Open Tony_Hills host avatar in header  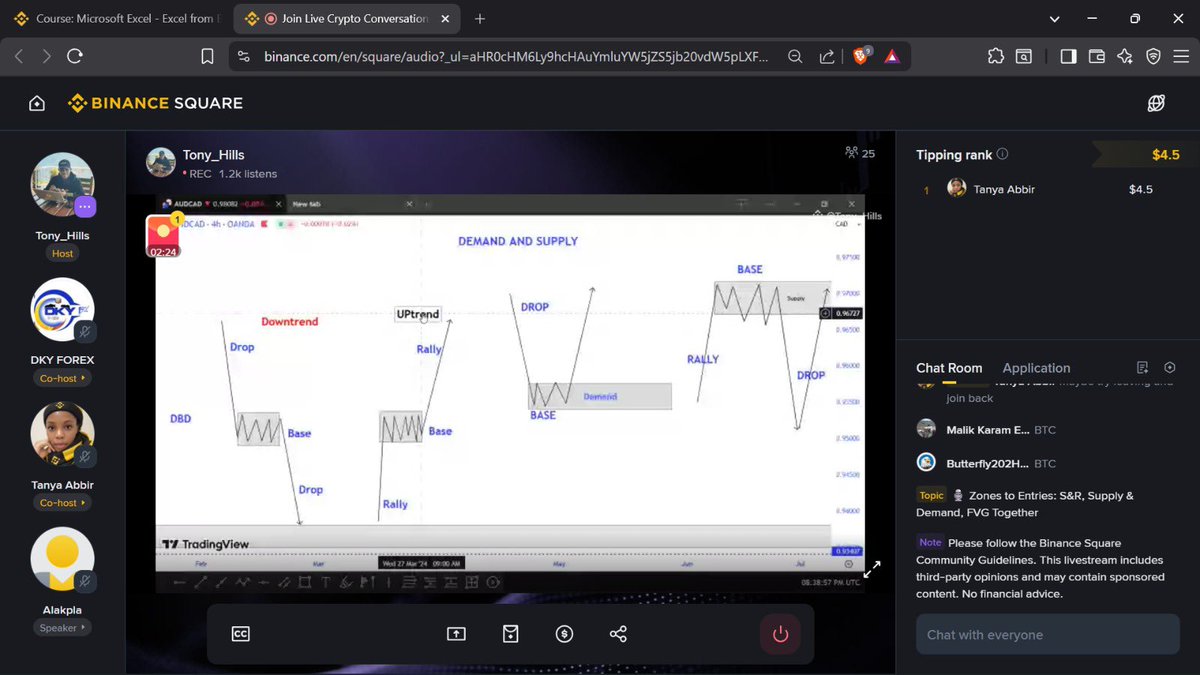click(161, 162)
